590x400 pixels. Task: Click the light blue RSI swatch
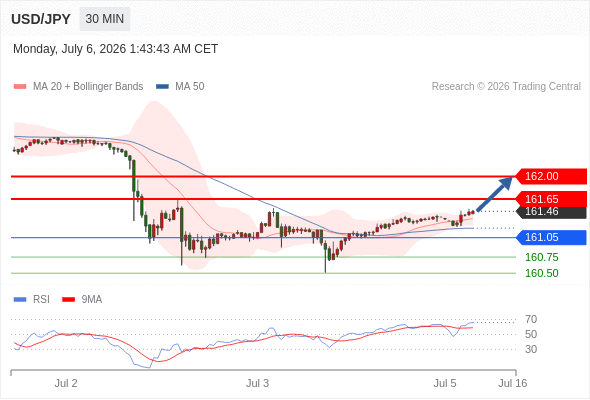[x=20, y=300]
